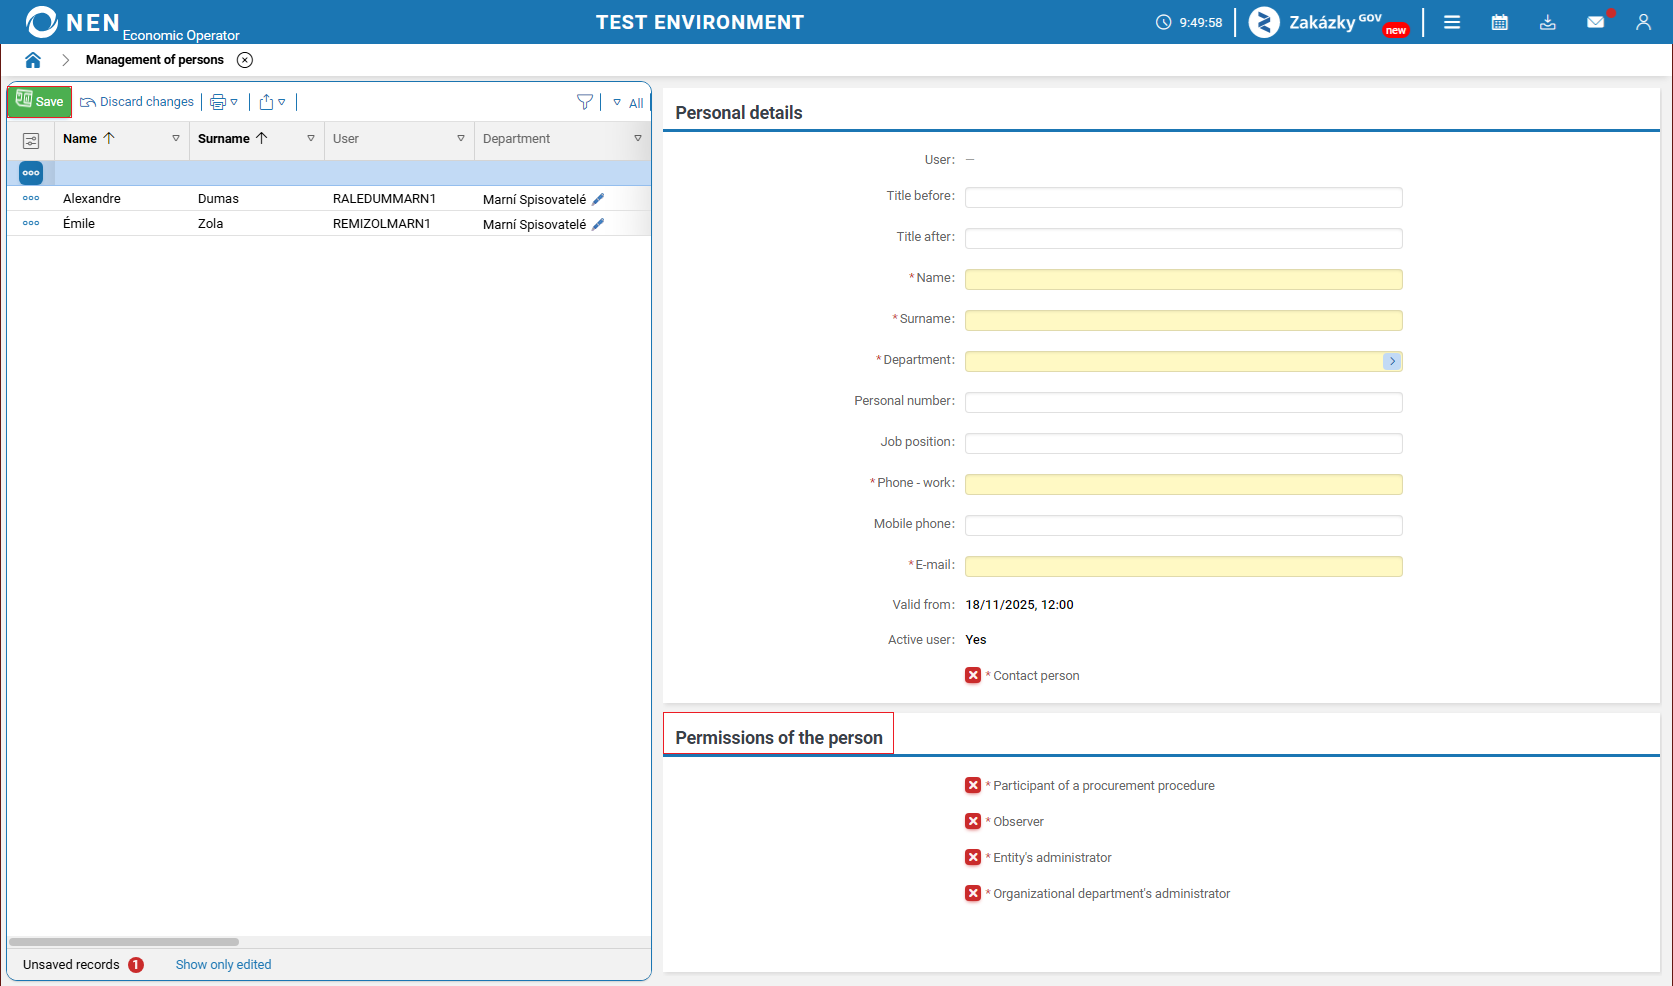Toggle Organizational department's administrator checkbox
The image size is (1673, 986).
(973, 894)
